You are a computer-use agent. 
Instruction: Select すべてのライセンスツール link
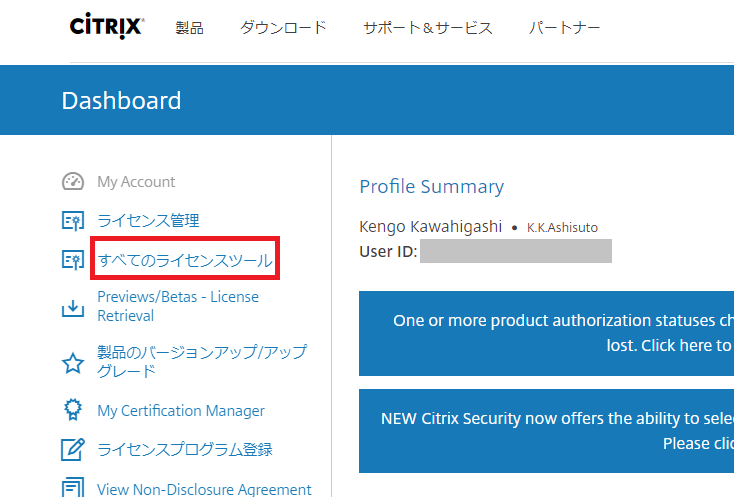coord(184,261)
